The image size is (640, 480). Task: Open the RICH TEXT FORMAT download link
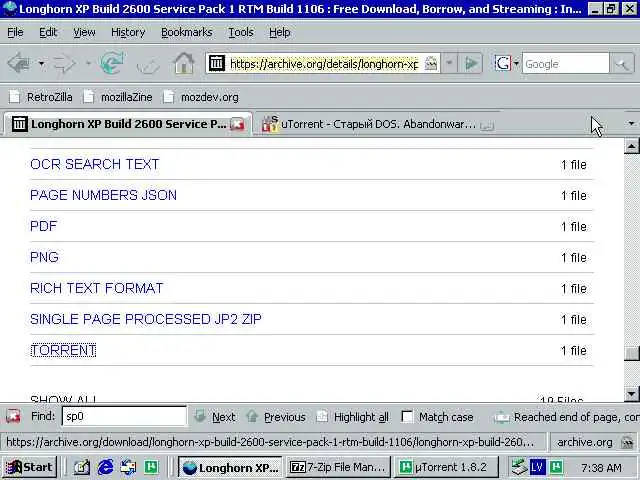97,288
